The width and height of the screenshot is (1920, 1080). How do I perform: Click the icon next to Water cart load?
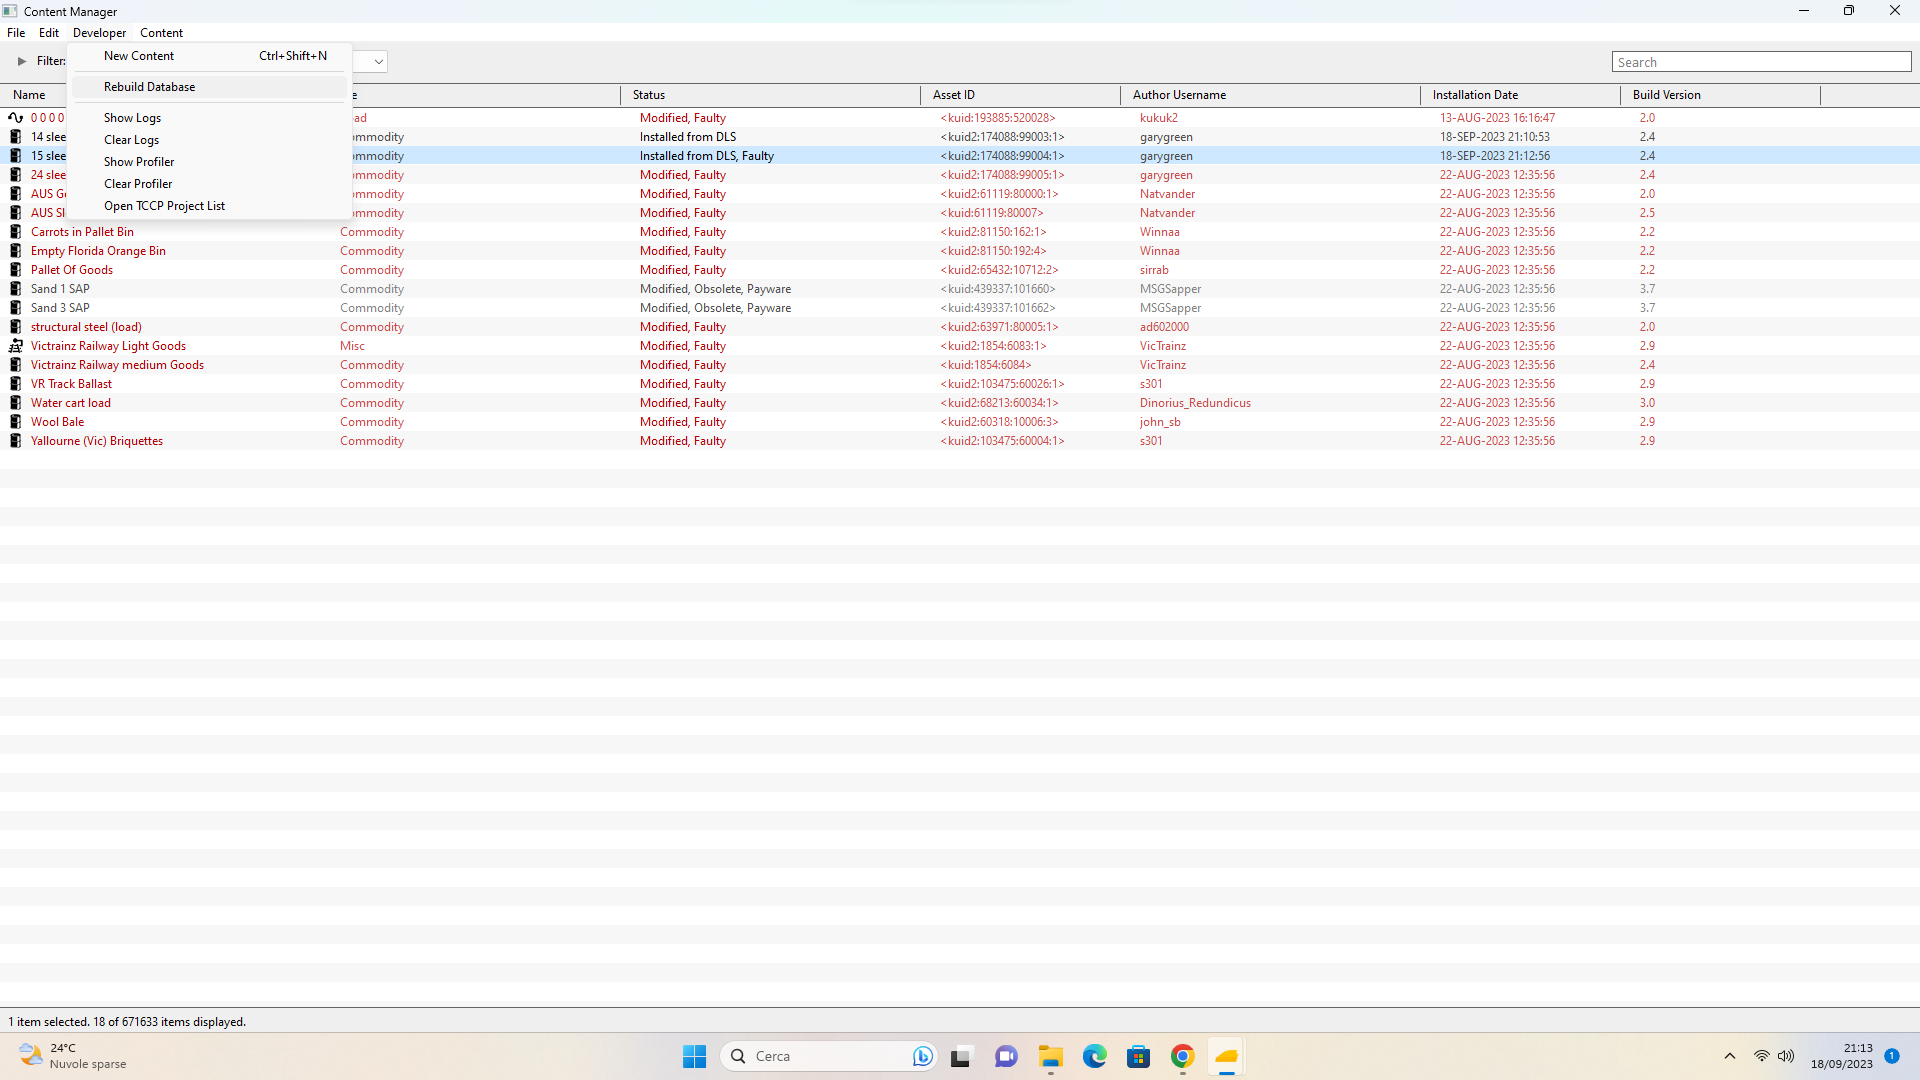tap(16, 403)
